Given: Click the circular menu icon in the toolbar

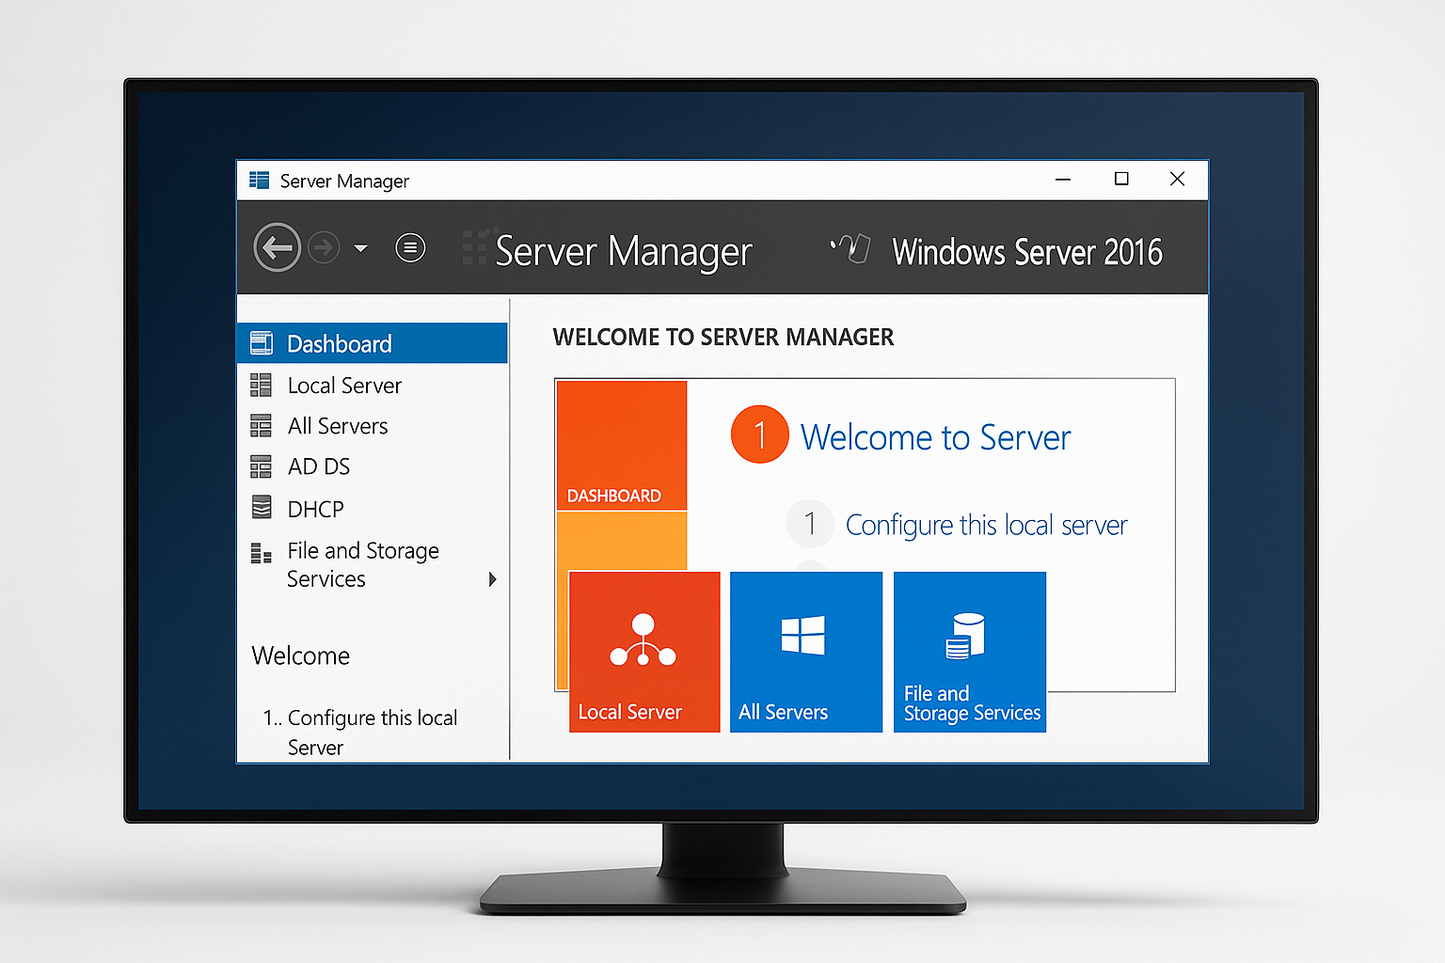Looking at the screenshot, I should [x=410, y=247].
